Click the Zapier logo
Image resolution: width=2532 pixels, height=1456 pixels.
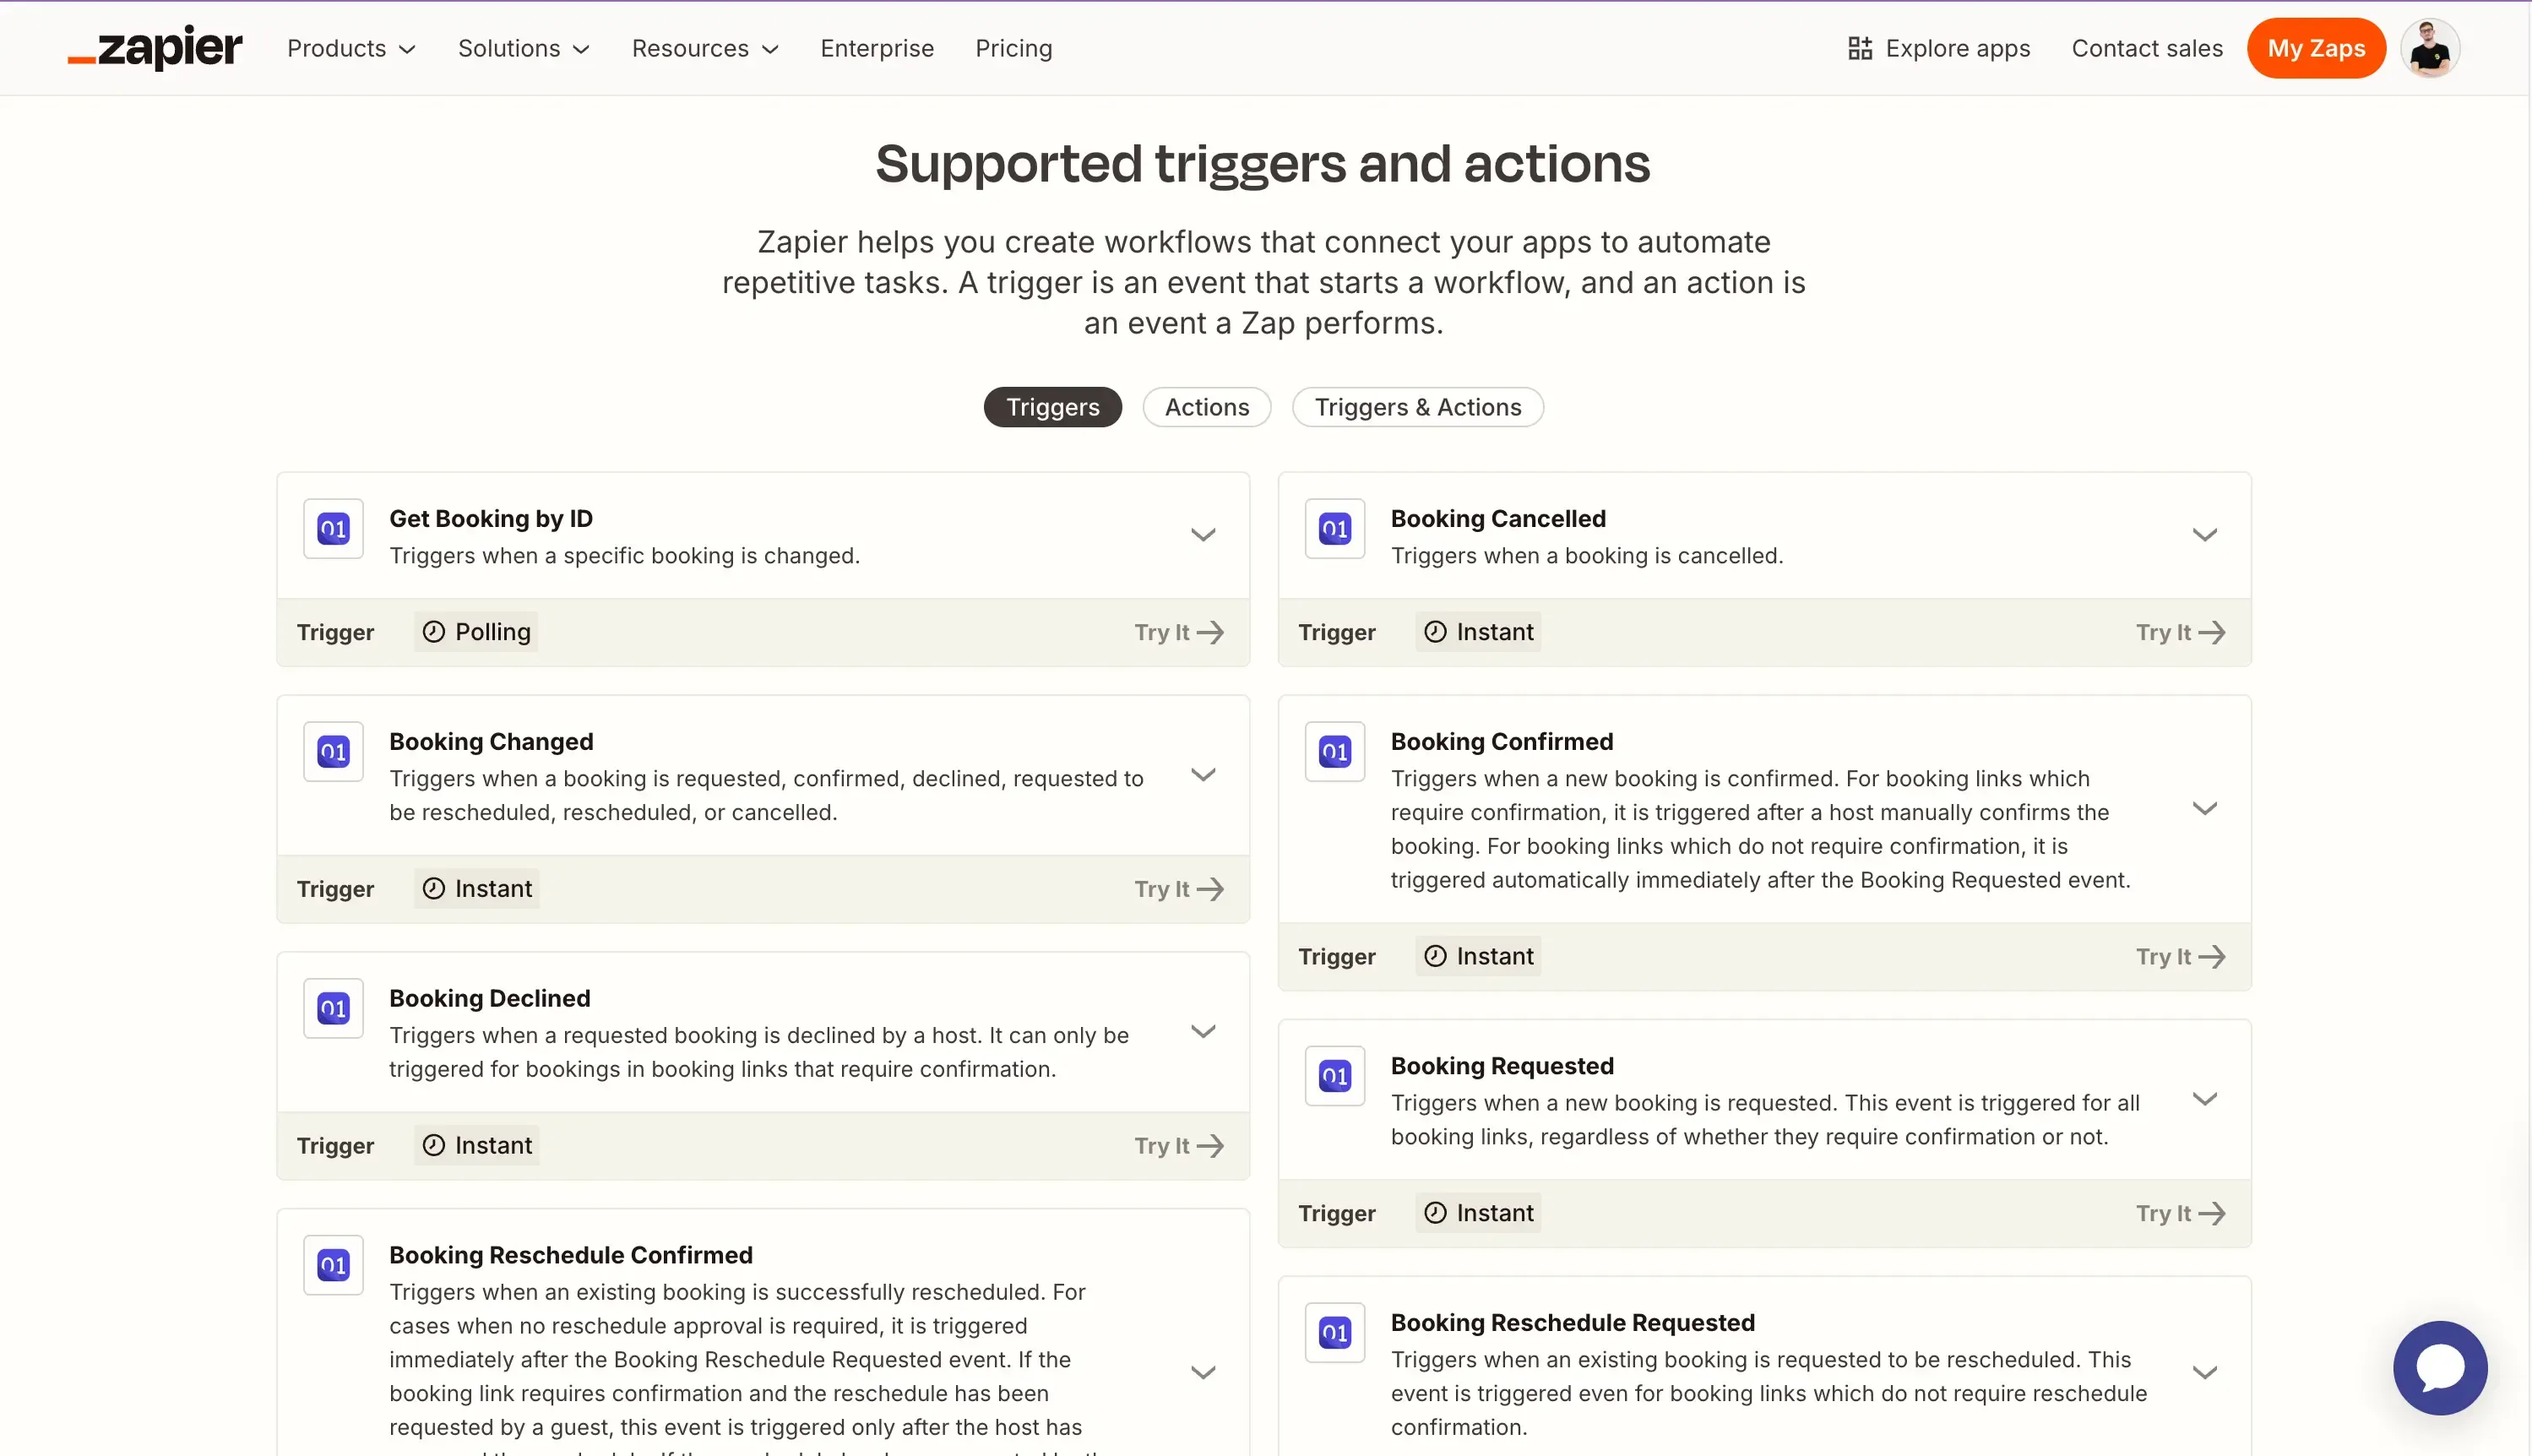coord(154,47)
